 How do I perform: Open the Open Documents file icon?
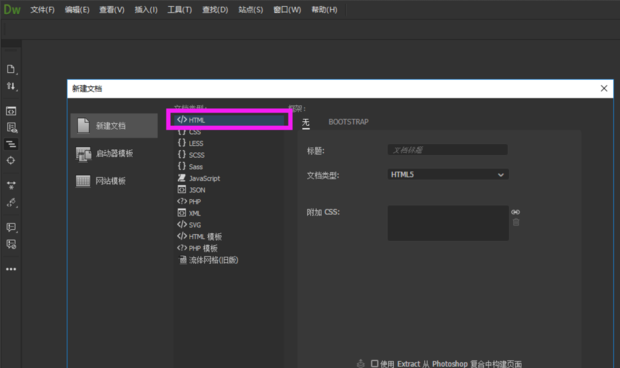coord(11,69)
